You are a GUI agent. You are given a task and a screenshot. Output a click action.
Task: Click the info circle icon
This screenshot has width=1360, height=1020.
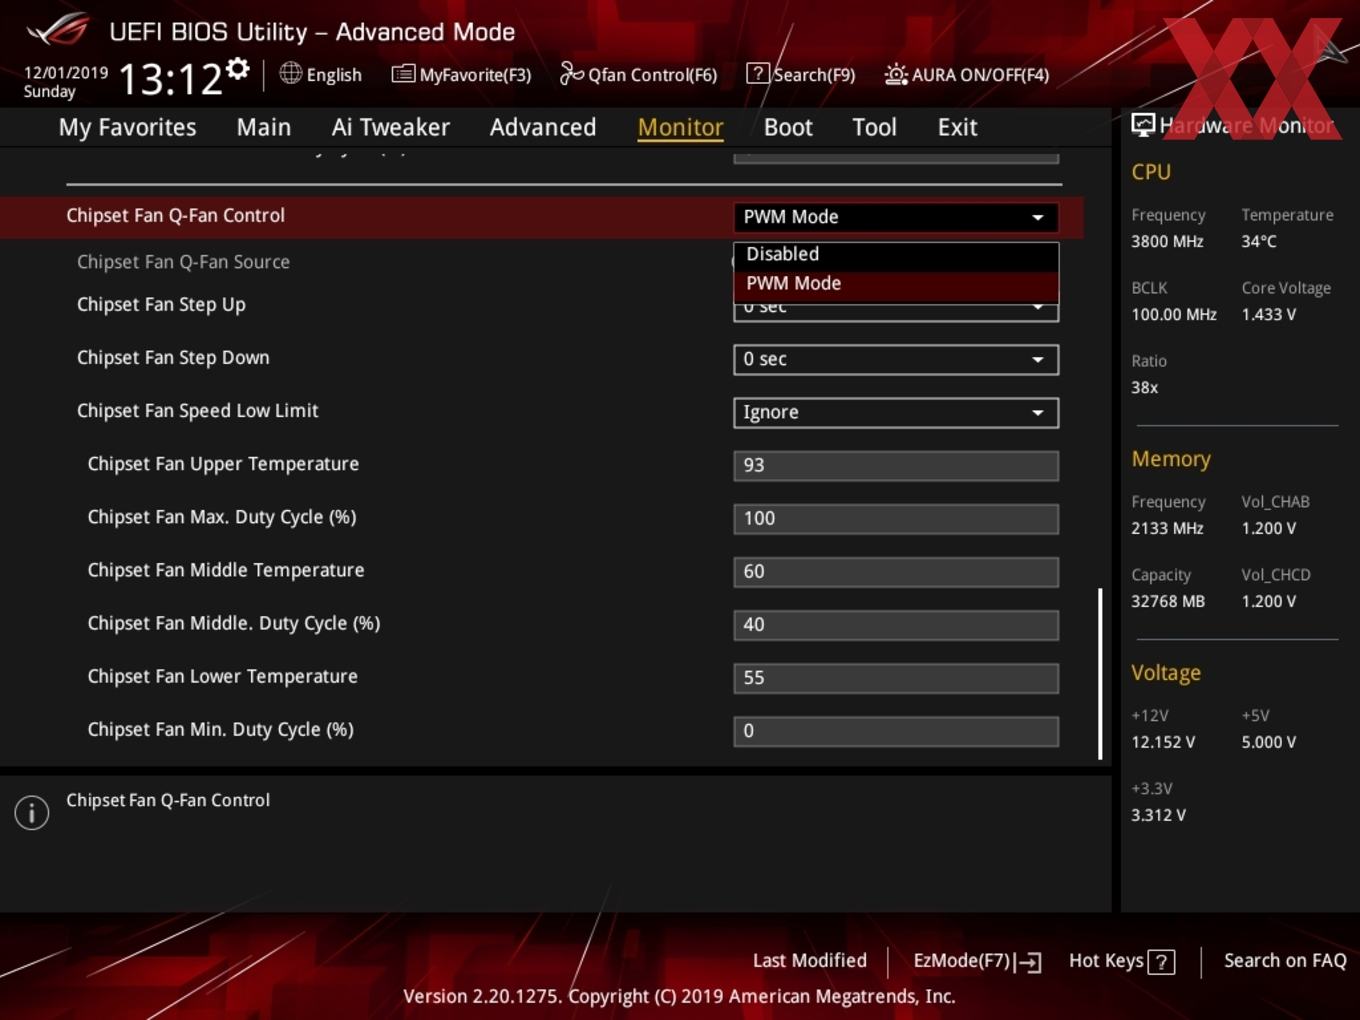(x=32, y=812)
